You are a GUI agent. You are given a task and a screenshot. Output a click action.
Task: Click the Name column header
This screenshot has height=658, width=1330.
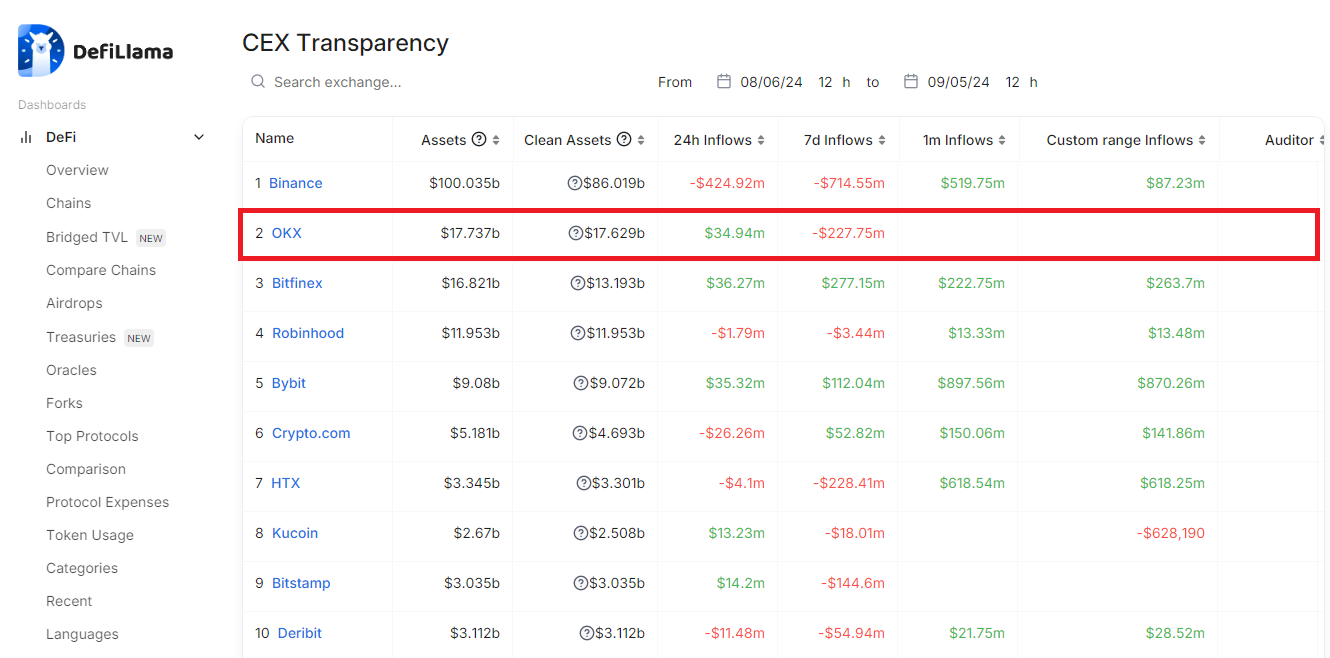click(274, 138)
